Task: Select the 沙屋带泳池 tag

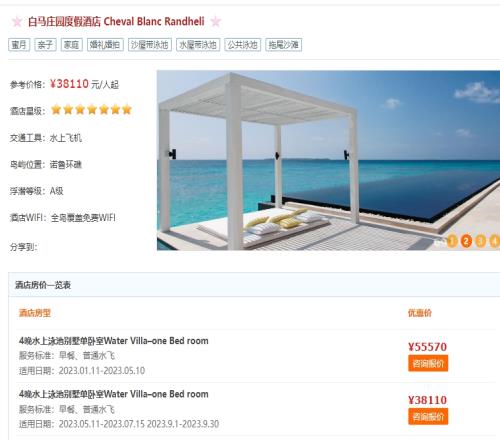Action: click(150, 45)
